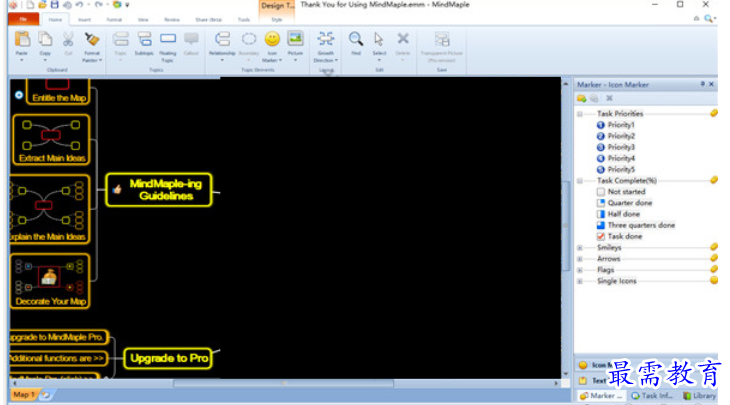Click the vertical scrollbar thumb of the canvas
Screen dimensions: 730x405
pyautogui.click(x=566, y=225)
